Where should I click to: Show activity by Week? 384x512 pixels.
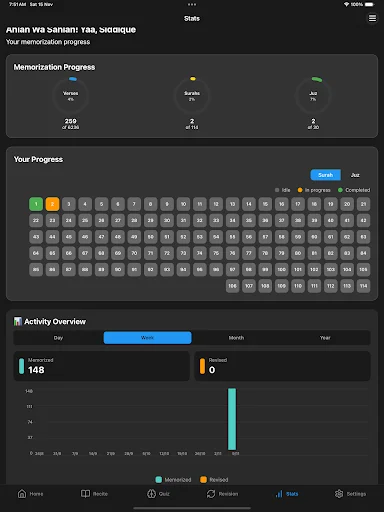(x=147, y=338)
